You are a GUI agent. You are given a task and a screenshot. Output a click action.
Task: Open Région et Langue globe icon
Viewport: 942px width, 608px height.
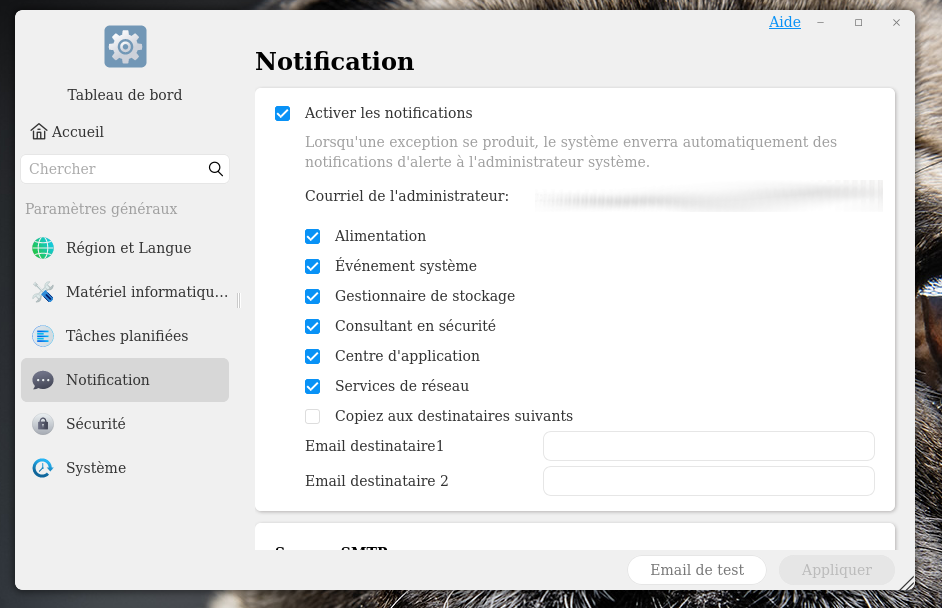43,248
